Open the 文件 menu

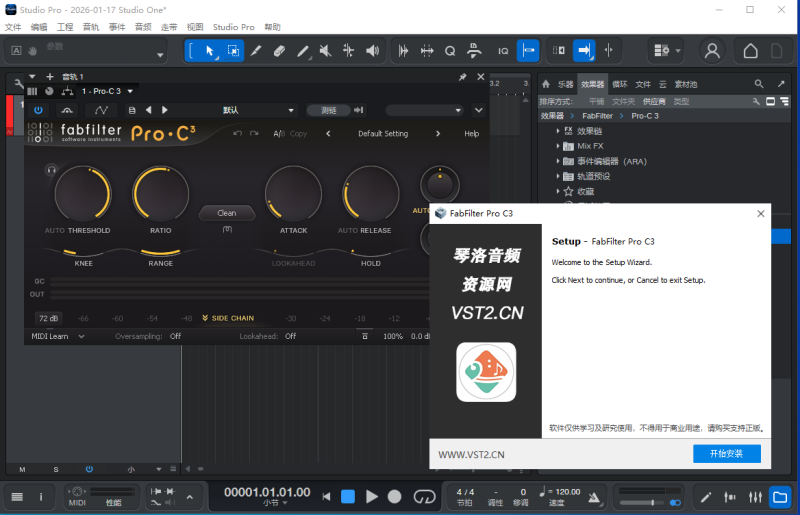click(x=13, y=27)
